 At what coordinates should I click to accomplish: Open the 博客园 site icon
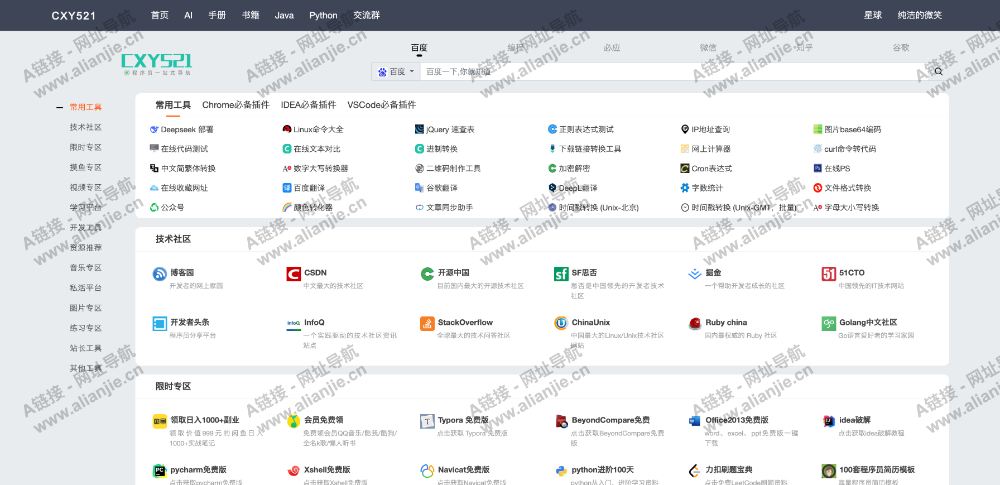pyautogui.click(x=159, y=274)
